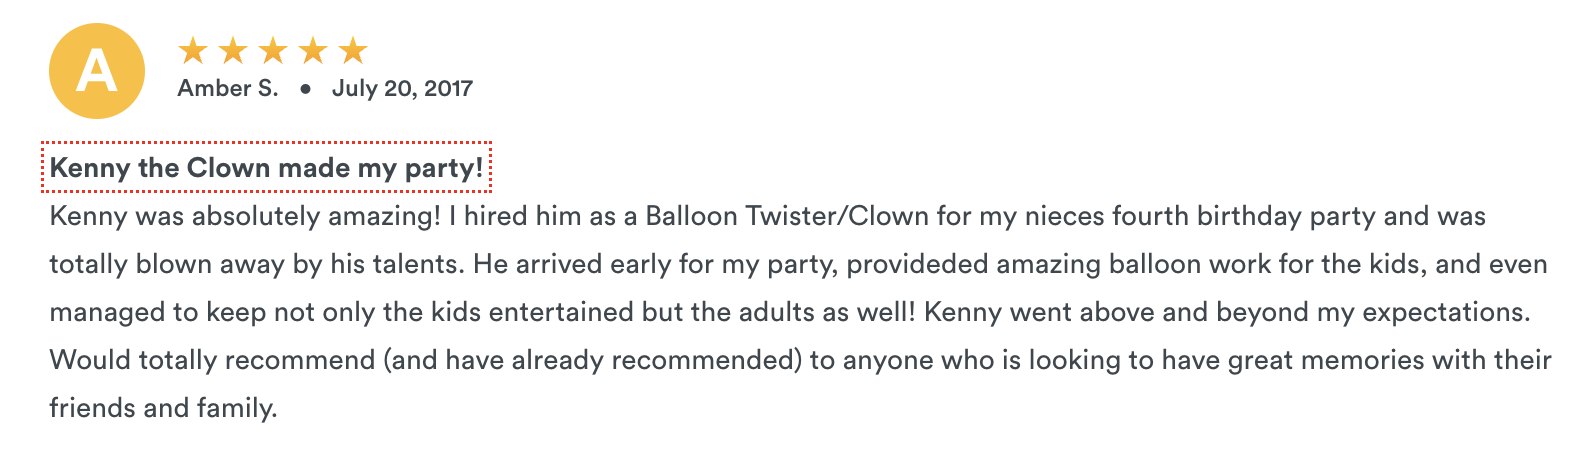The height and width of the screenshot is (462, 1592).
Task: Click the line starting "managed to keep"
Action: [789, 312]
